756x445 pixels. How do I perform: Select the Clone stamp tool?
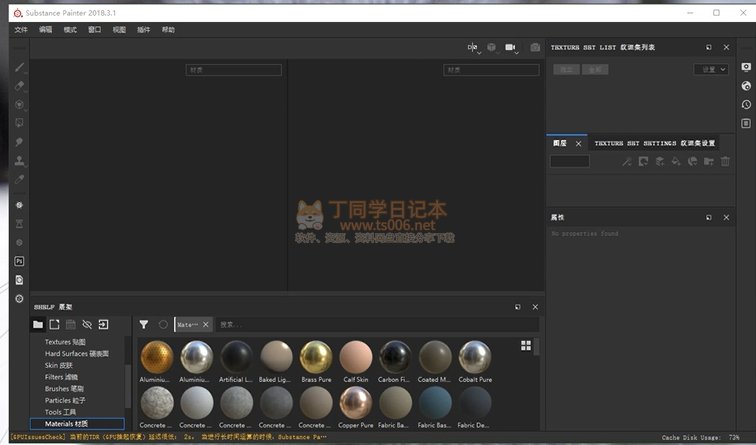coord(19,160)
